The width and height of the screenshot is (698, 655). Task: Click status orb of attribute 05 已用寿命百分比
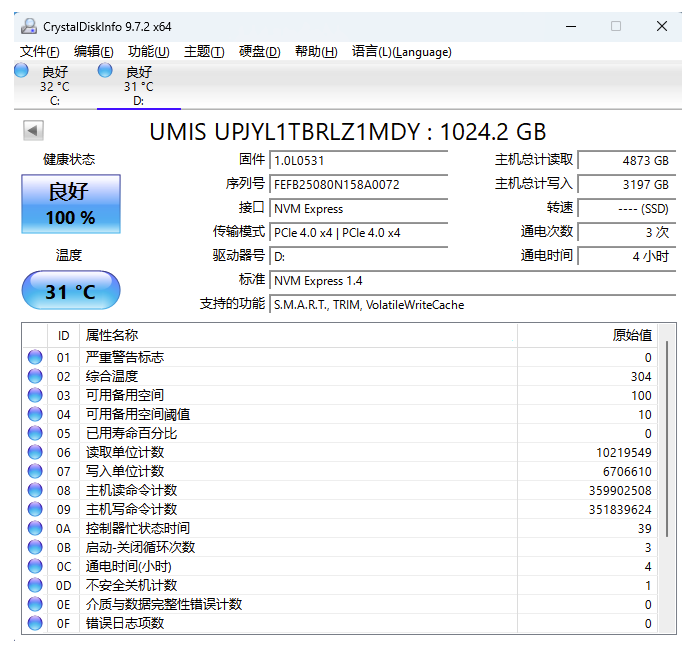click(35, 433)
